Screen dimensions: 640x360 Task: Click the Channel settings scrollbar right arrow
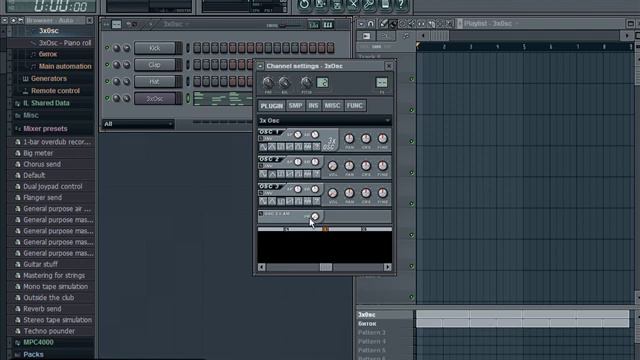tap(387, 267)
